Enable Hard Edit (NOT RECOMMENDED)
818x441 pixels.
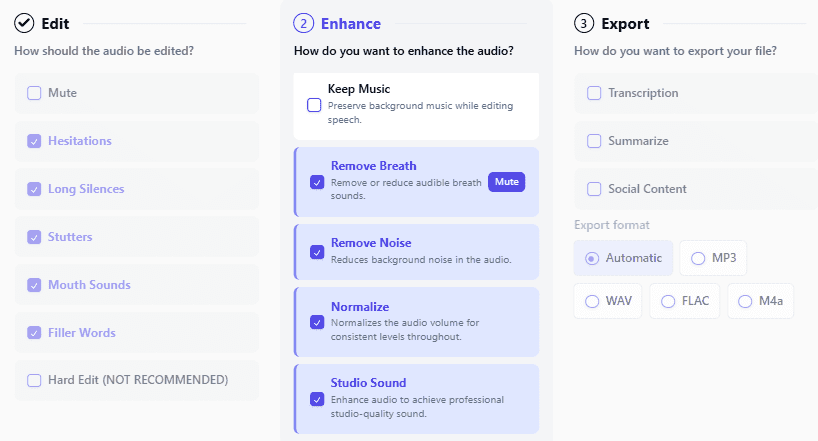tap(34, 380)
